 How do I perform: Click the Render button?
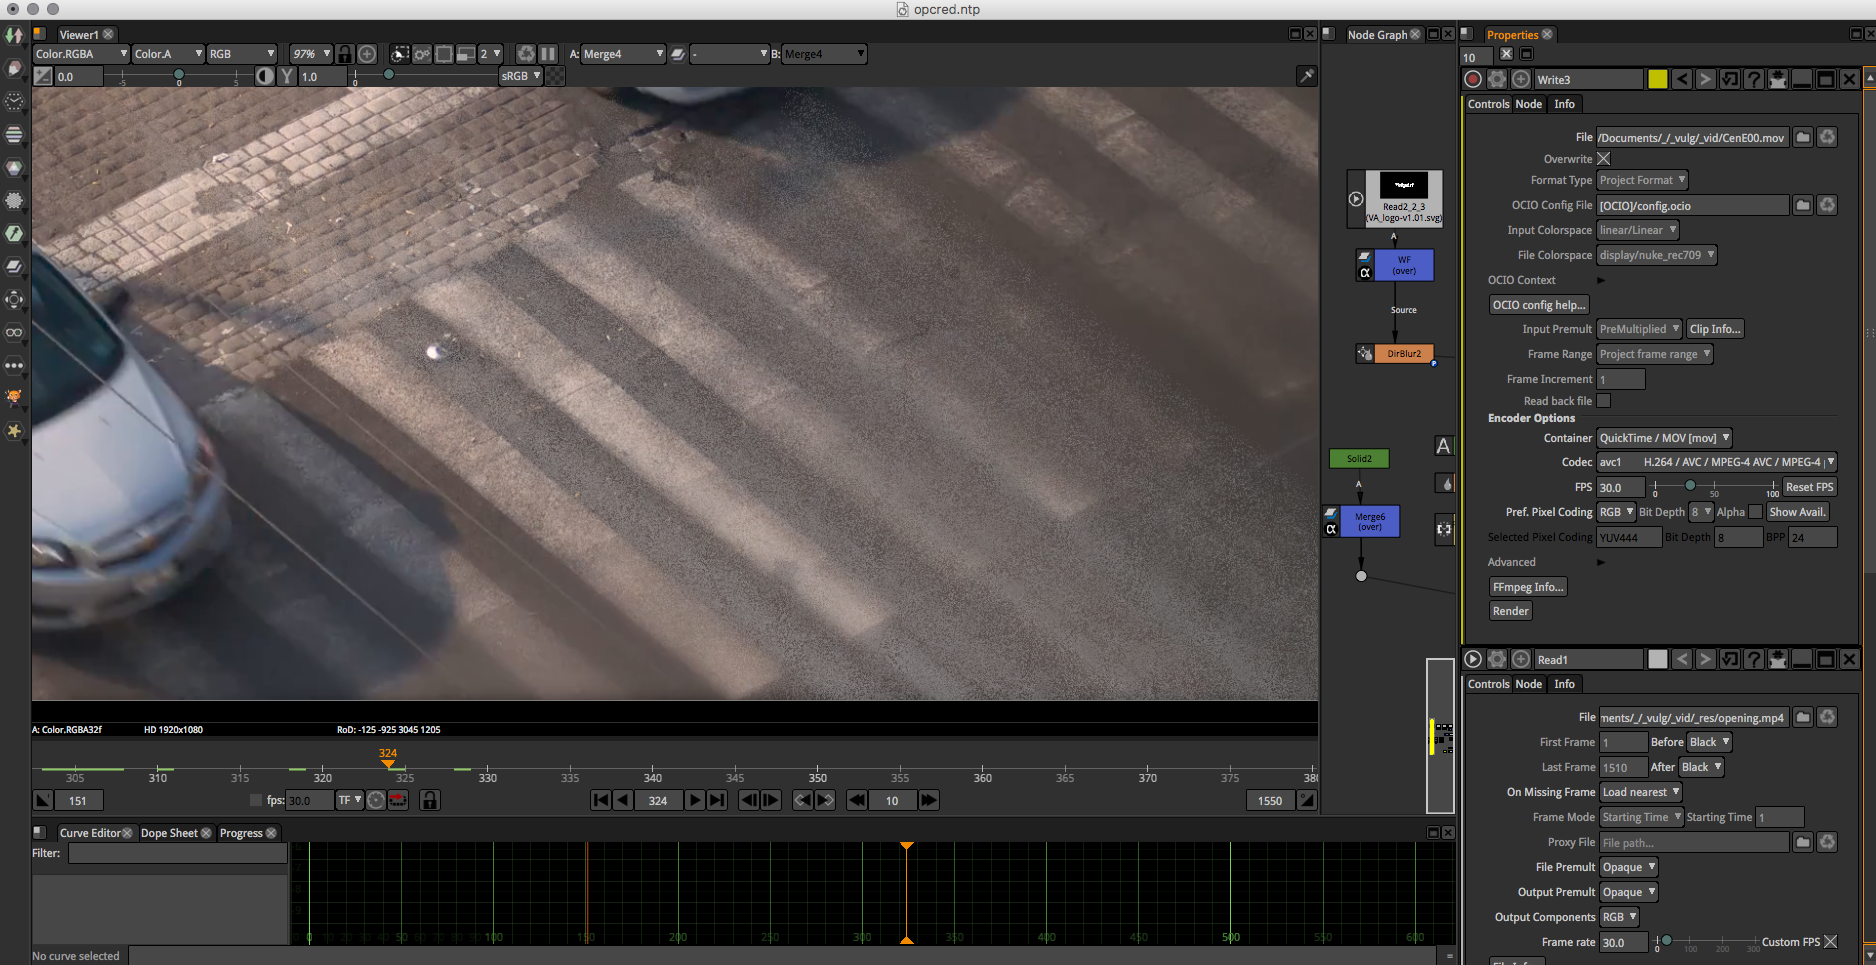pos(1510,611)
